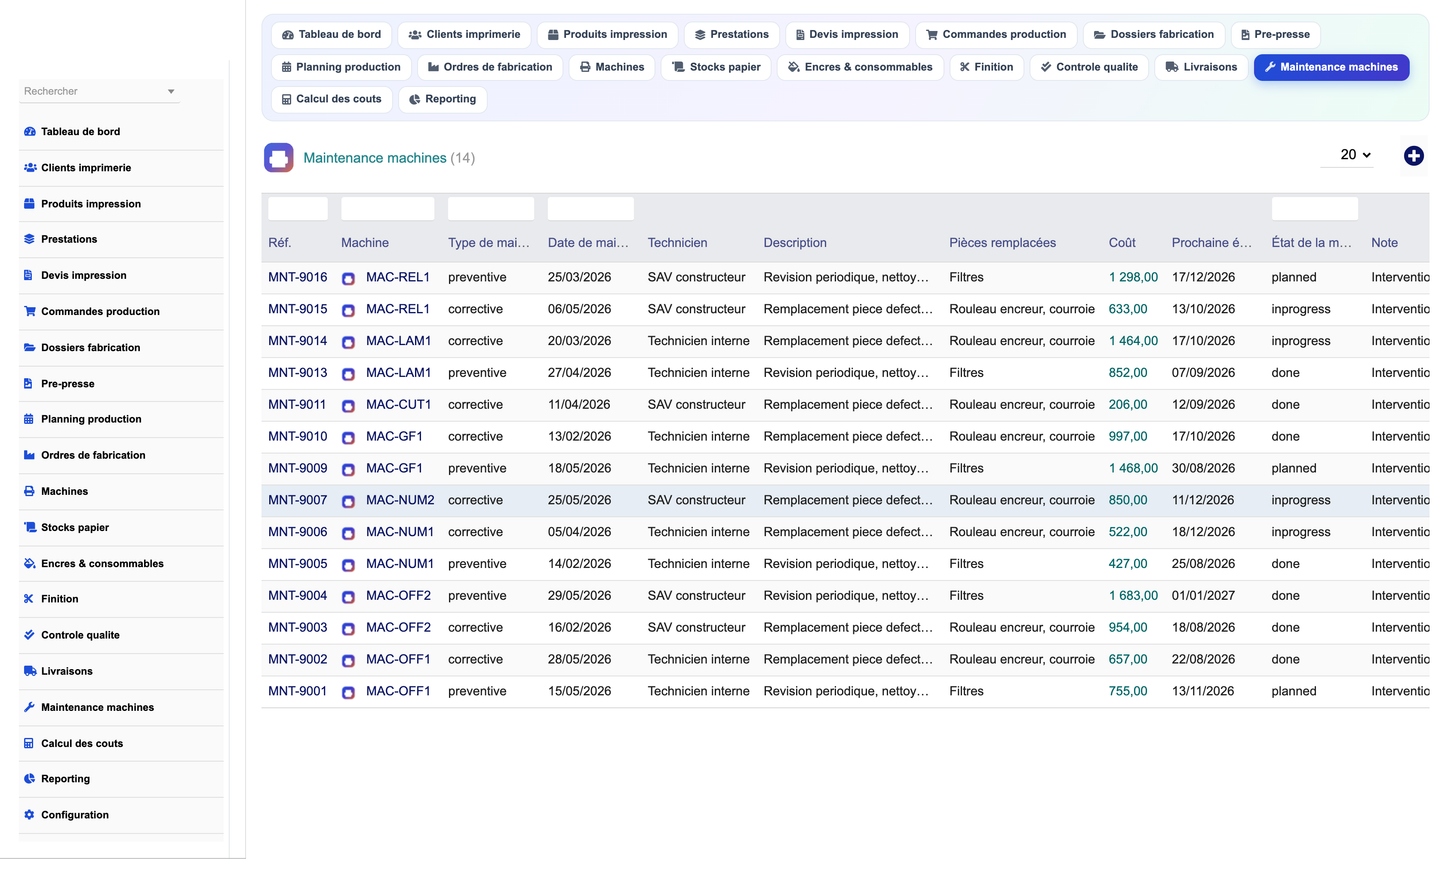Click the machine icon in row MNT-9001
Viewport: 1445px width, 895px height.
[x=348, y=693]
